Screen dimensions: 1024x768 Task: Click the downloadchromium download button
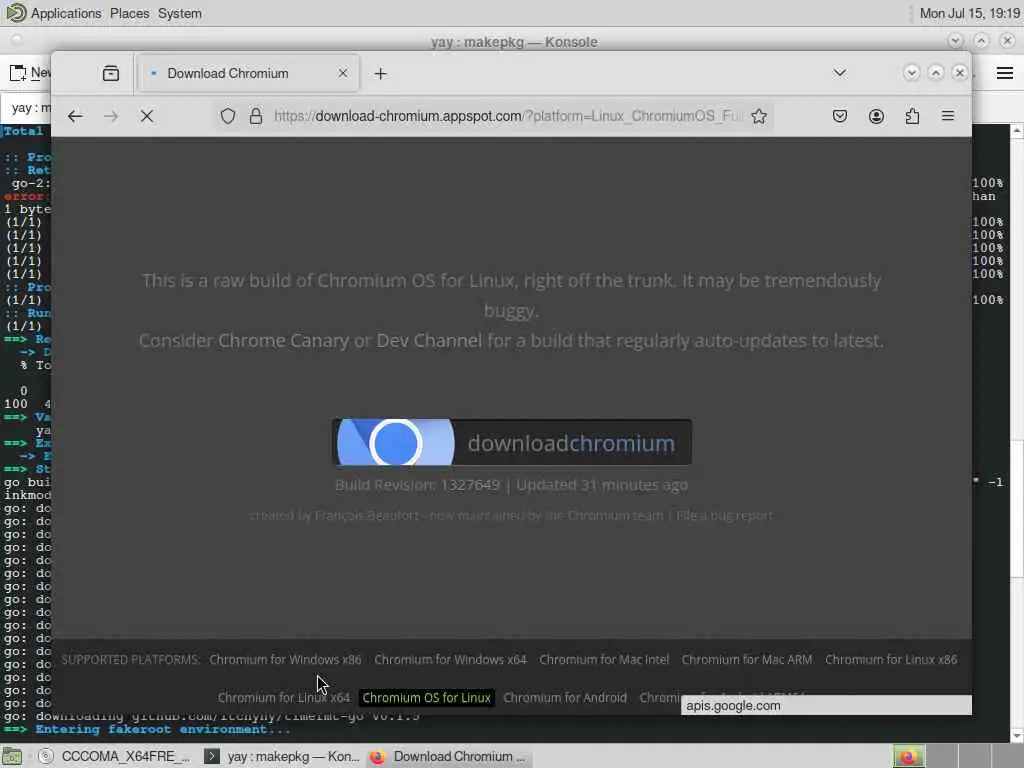pyautogui.click(x=511, y=442)
